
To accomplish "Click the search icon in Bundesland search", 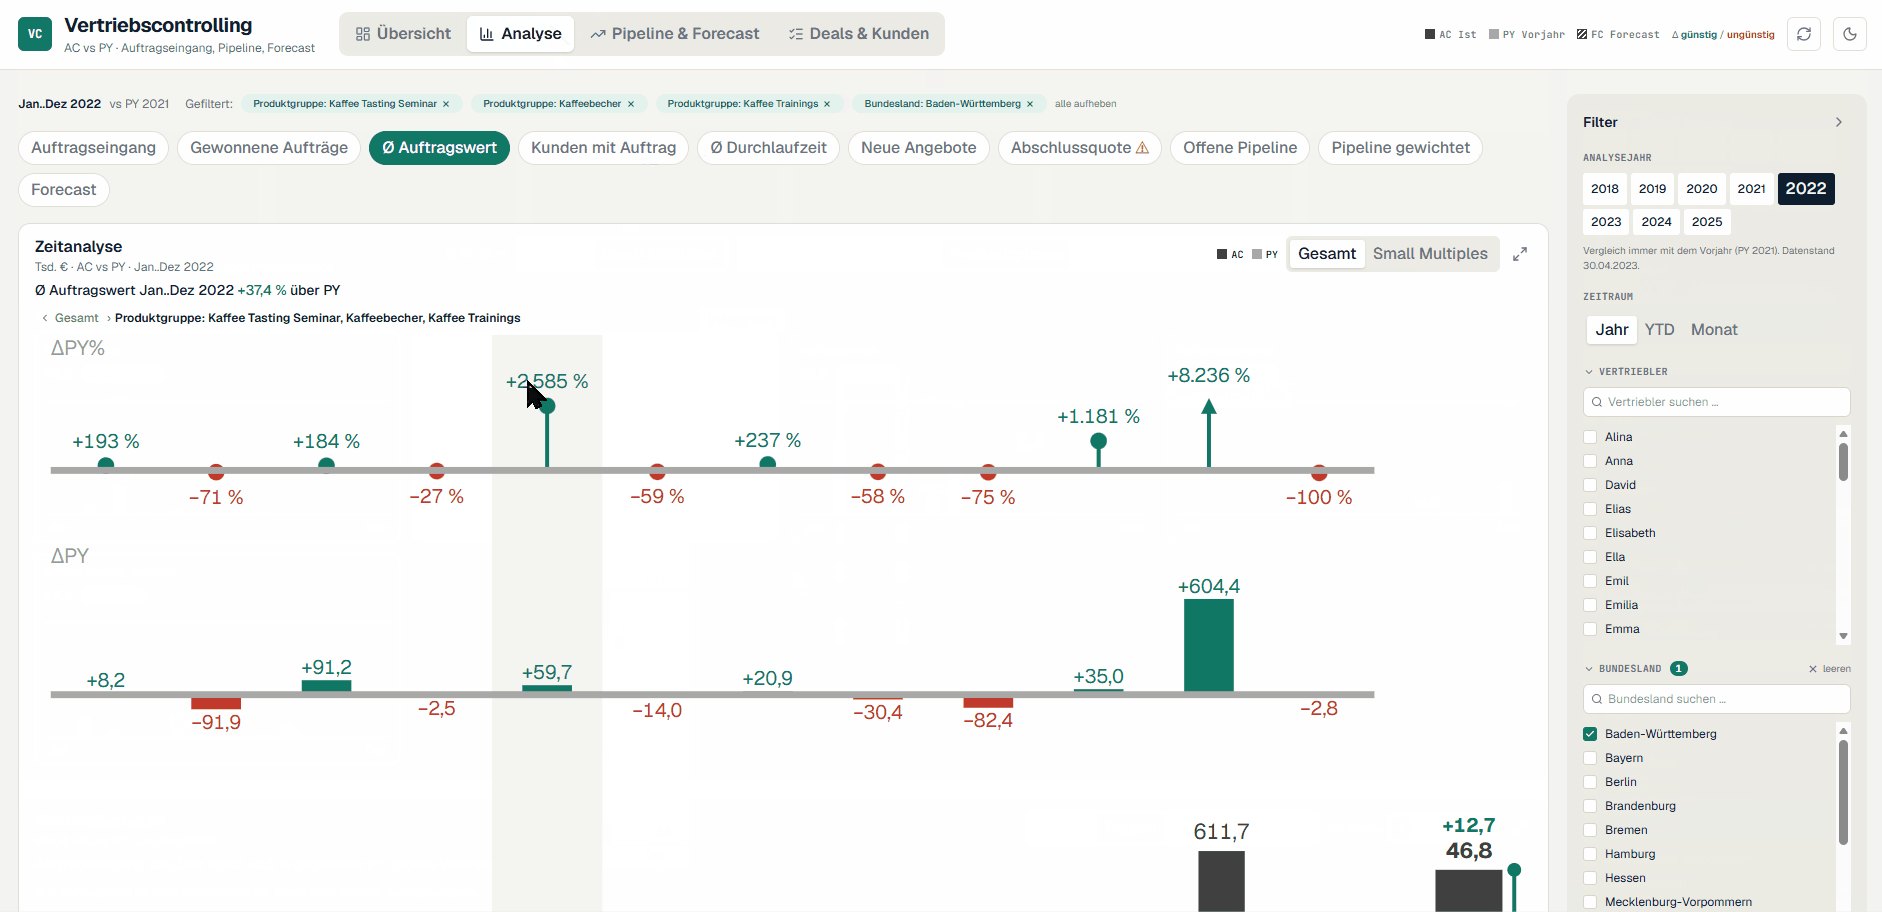I will (x=1597, y=699).
